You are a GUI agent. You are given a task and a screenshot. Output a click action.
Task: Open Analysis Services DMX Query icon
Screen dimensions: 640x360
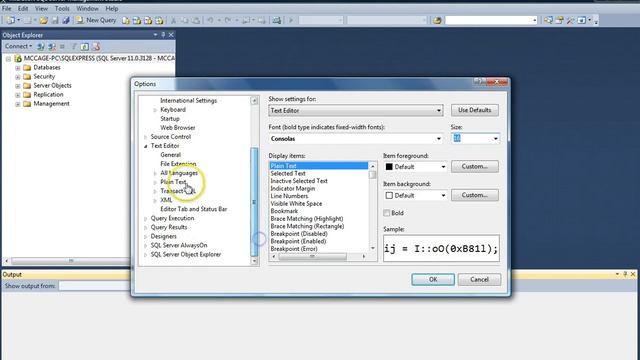148,20
